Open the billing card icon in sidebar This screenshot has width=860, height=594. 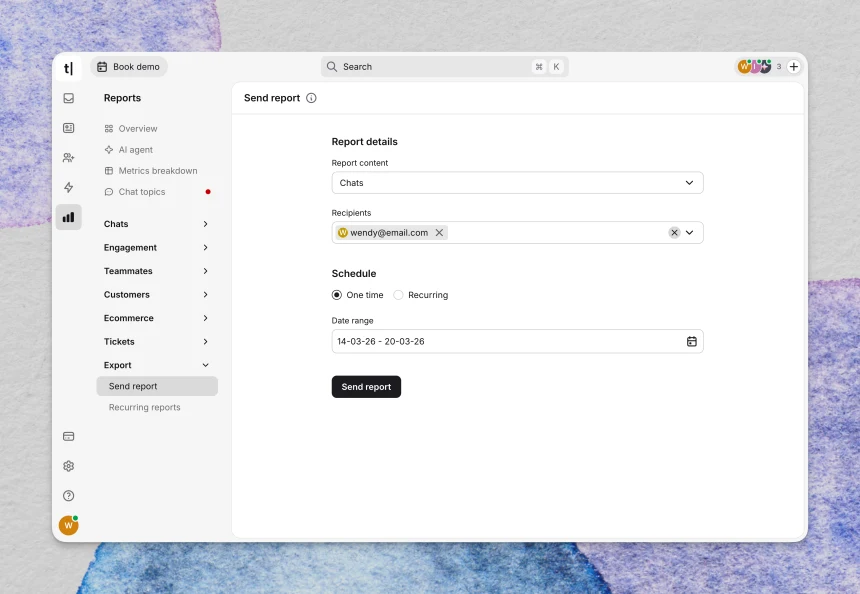[69, 437]
